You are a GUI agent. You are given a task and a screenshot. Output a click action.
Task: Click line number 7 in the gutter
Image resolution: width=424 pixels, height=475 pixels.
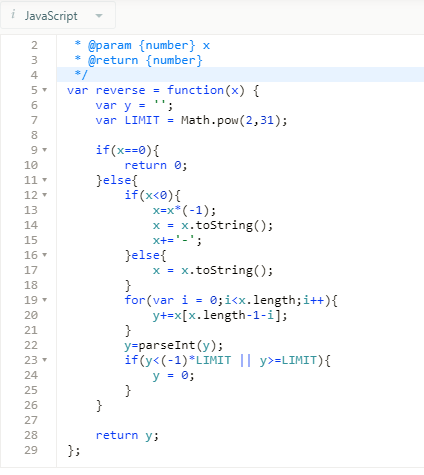[34, 120]
